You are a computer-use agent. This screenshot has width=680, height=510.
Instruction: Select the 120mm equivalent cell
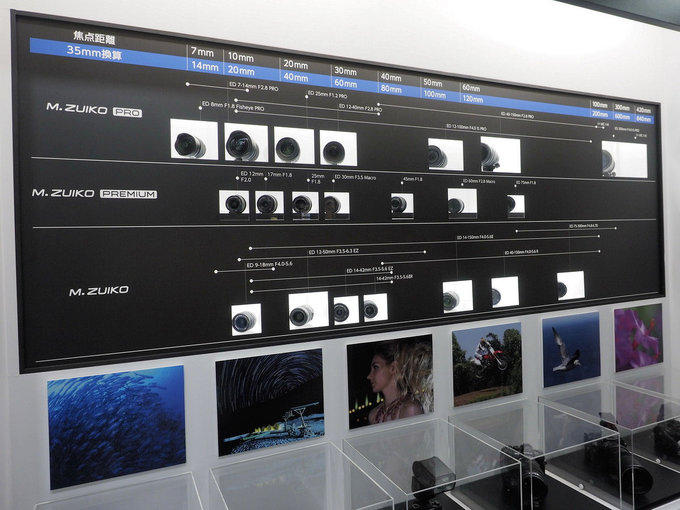click(x=472, y=99)
